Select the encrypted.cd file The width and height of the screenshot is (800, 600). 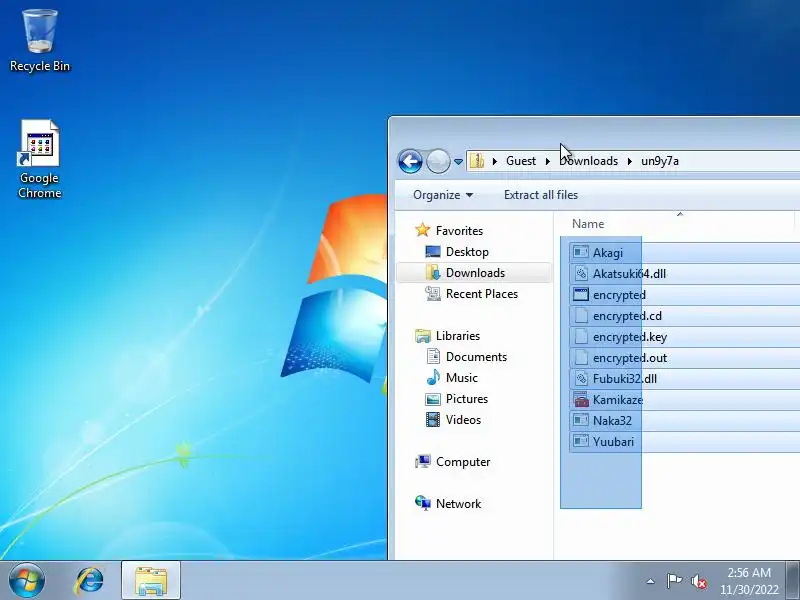(627, 316)
